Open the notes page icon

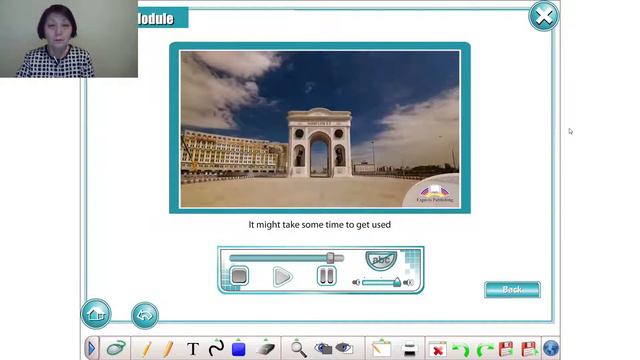[381, 349]
